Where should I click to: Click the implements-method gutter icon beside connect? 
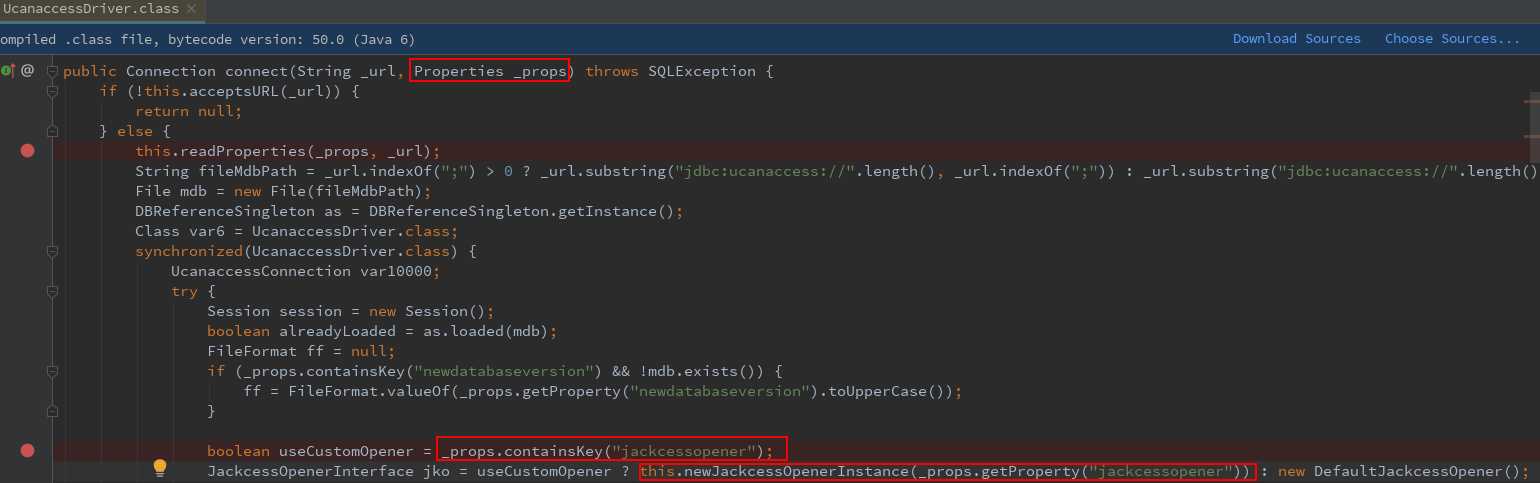[x=8, y=71]
